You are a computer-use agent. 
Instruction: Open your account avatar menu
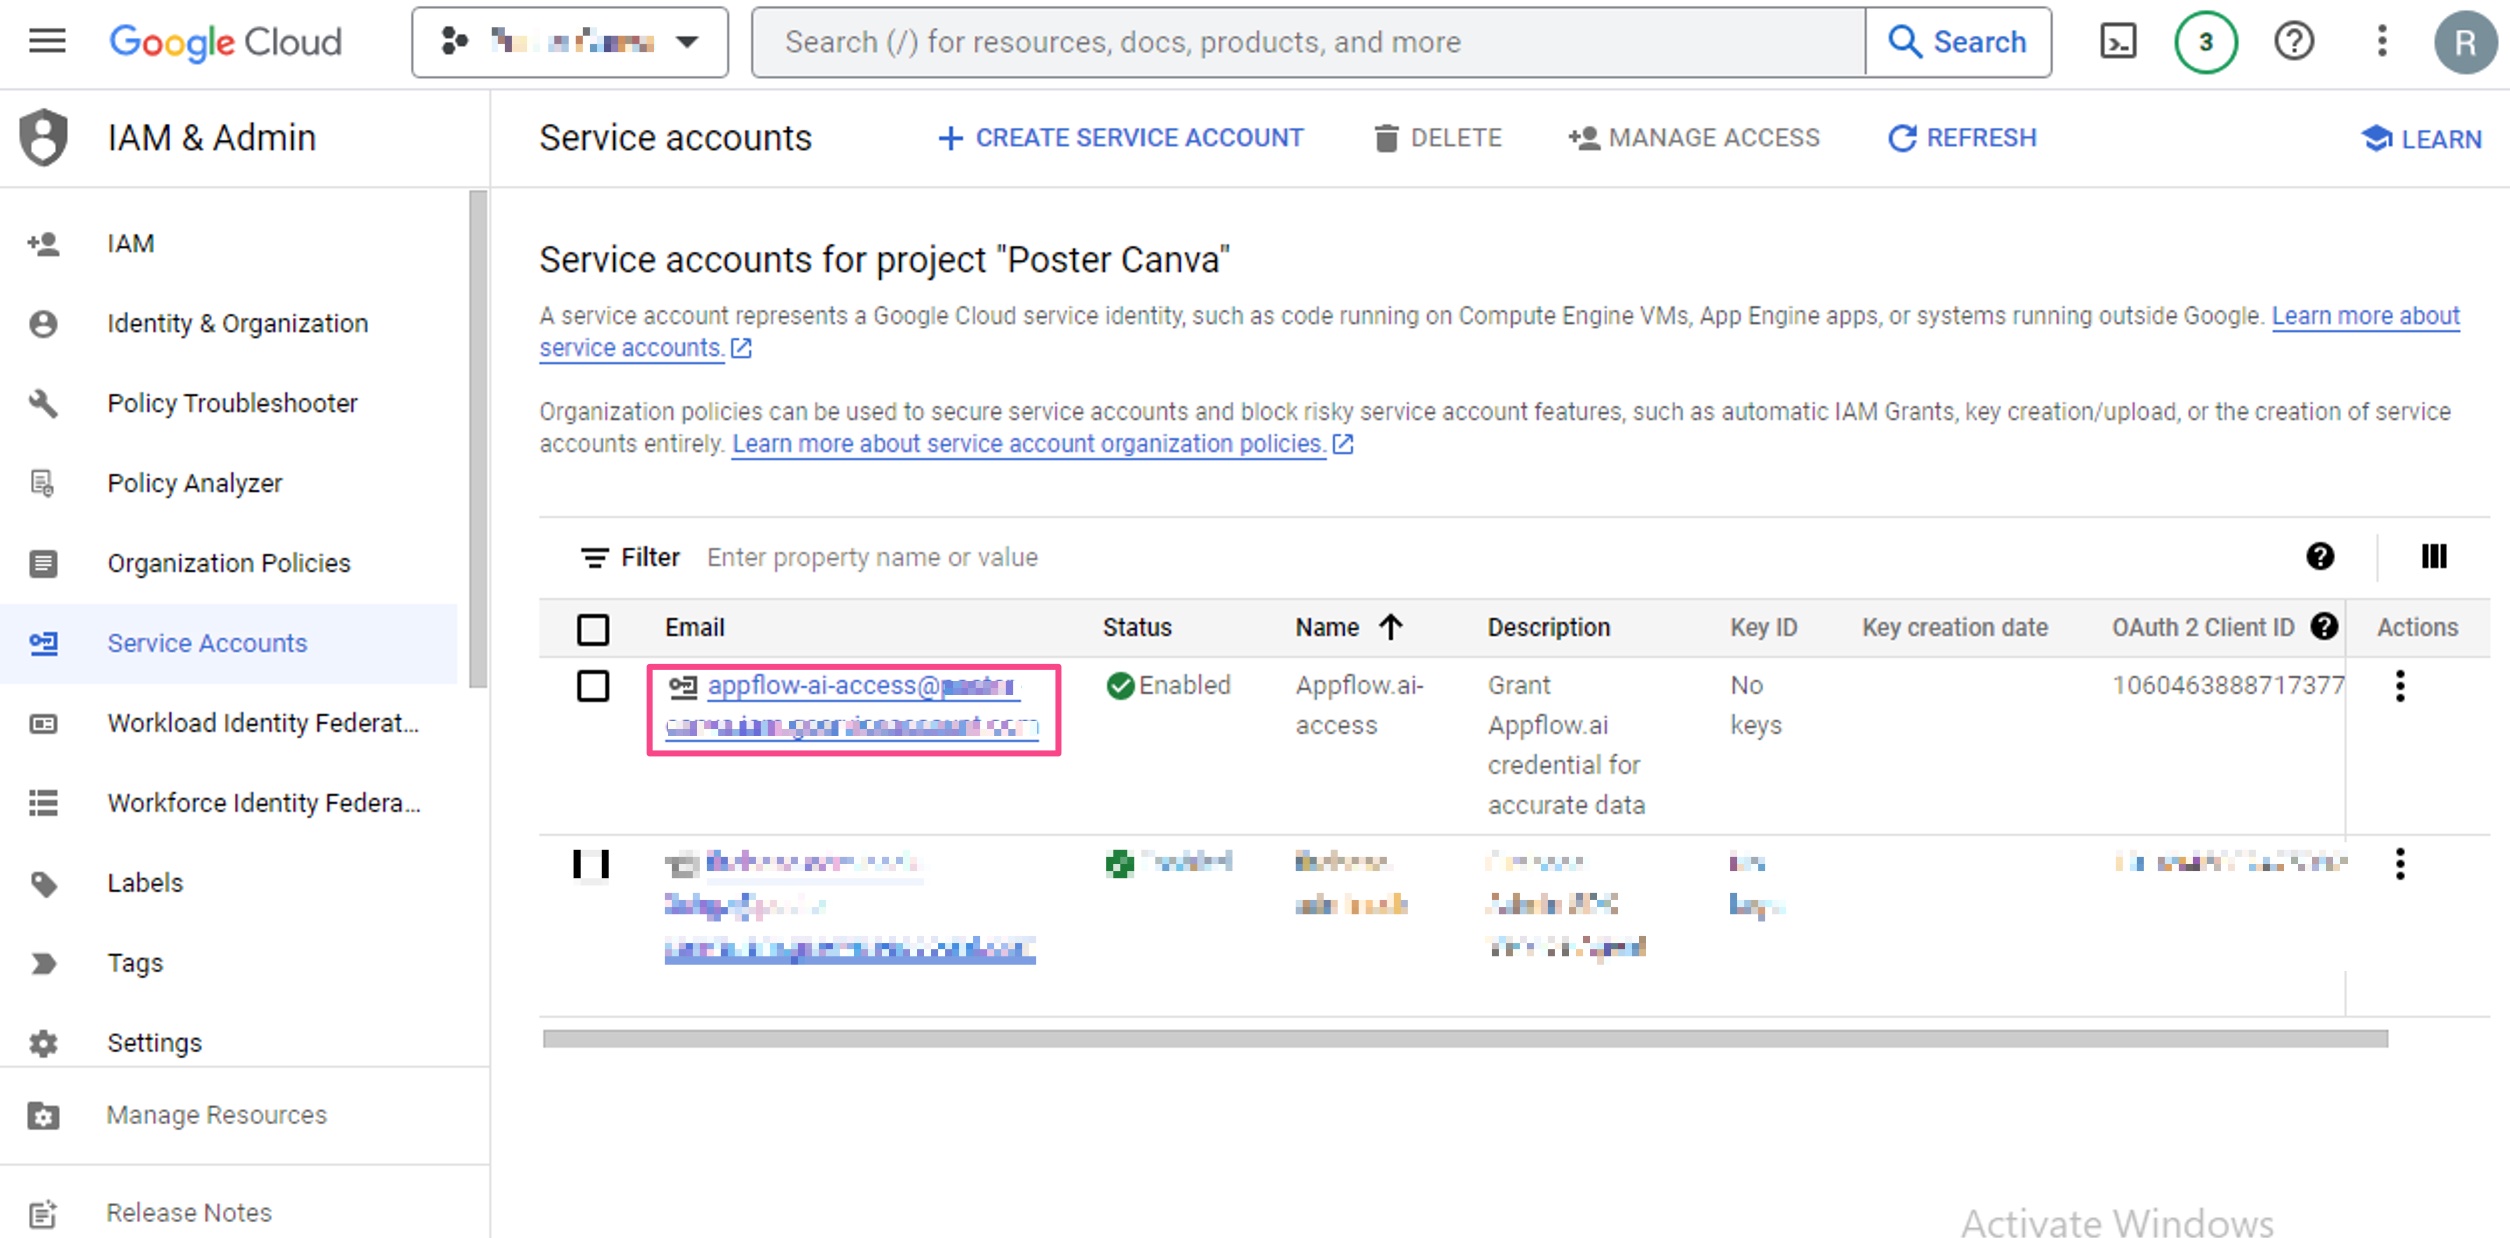click(x=2467, y=41)
